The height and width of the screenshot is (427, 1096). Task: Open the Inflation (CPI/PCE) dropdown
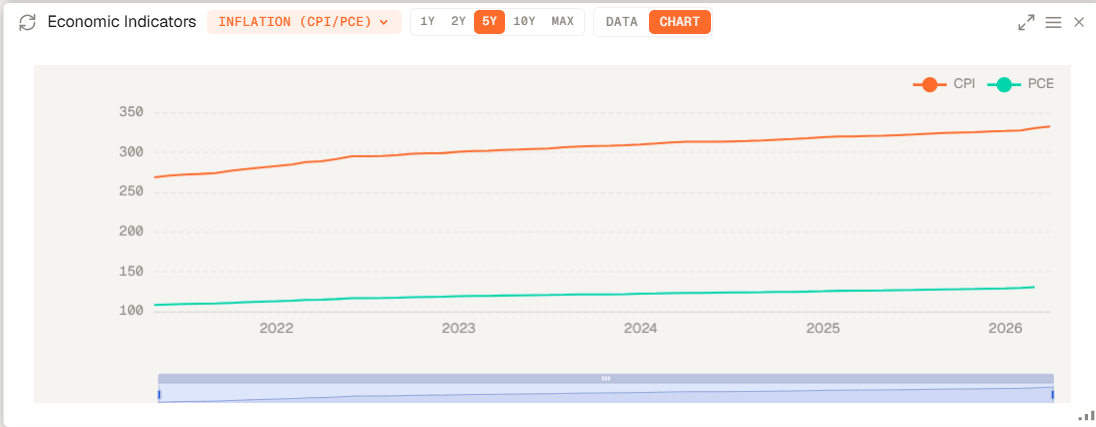pyautogui.click(x=304, y=22)
